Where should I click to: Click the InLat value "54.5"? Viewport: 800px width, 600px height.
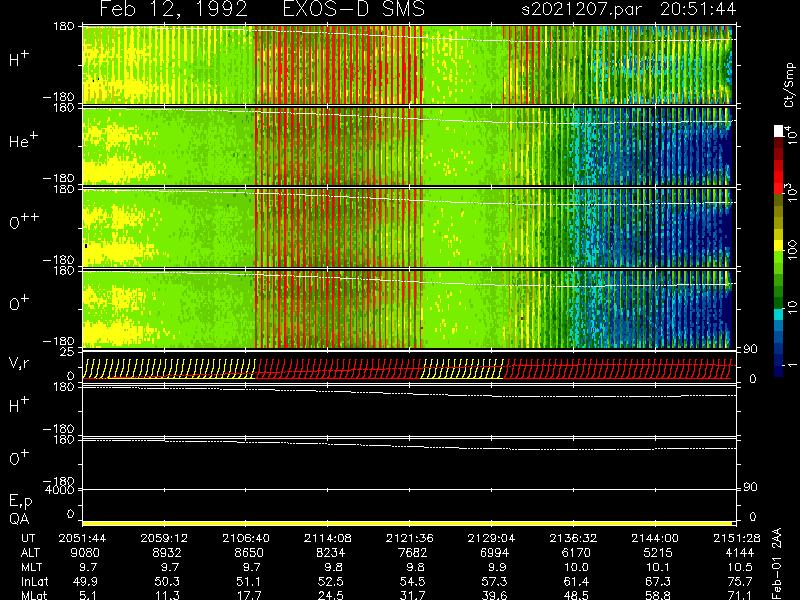pyautogui.click(x=412, y=582)
